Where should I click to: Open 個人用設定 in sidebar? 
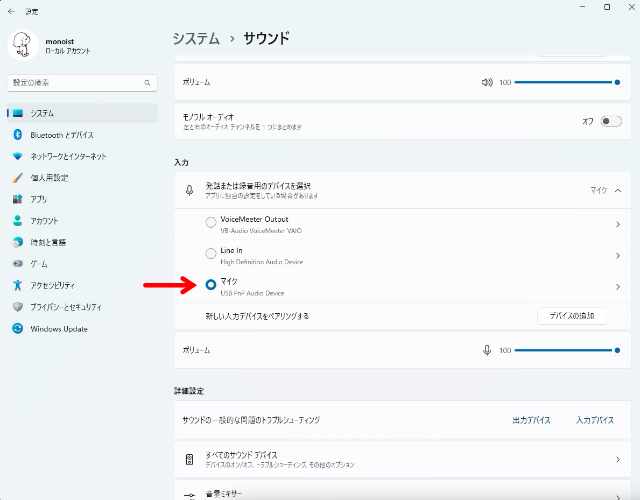click(82, 178)
